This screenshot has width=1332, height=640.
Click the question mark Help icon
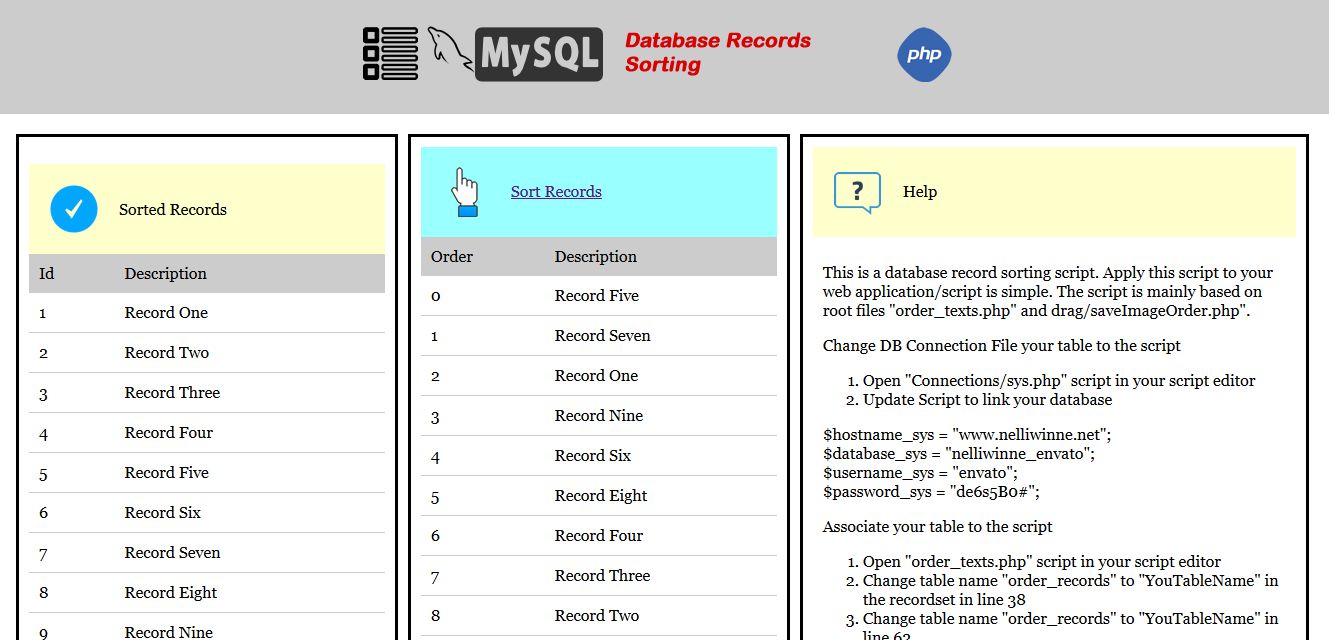(x=857, y=192)
